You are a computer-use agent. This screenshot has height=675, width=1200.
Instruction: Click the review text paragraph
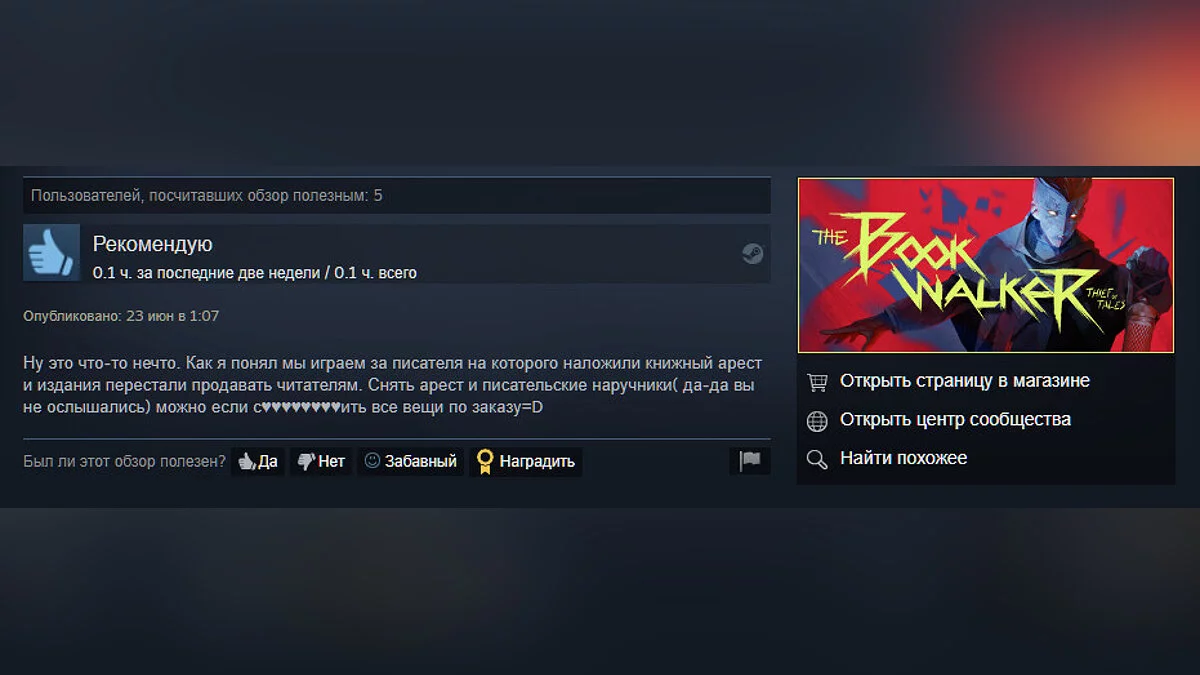(x=392, y=385)
